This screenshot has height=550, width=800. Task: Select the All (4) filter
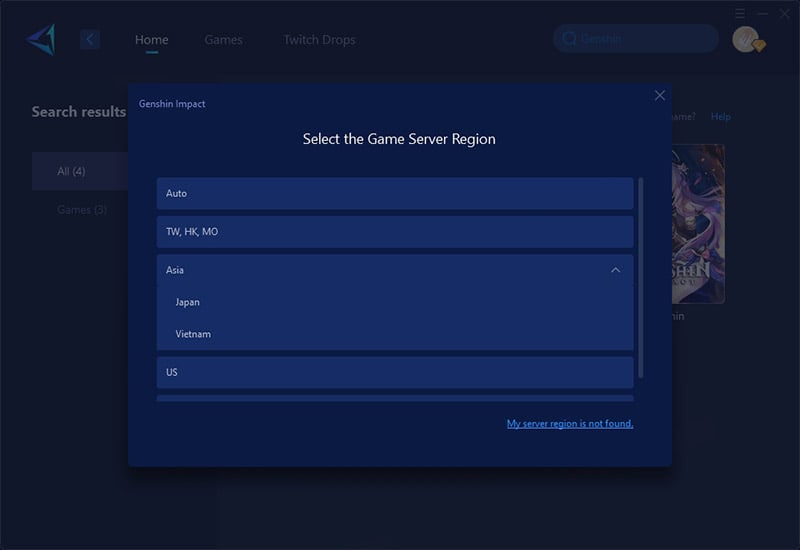click(x=80, y=171)
